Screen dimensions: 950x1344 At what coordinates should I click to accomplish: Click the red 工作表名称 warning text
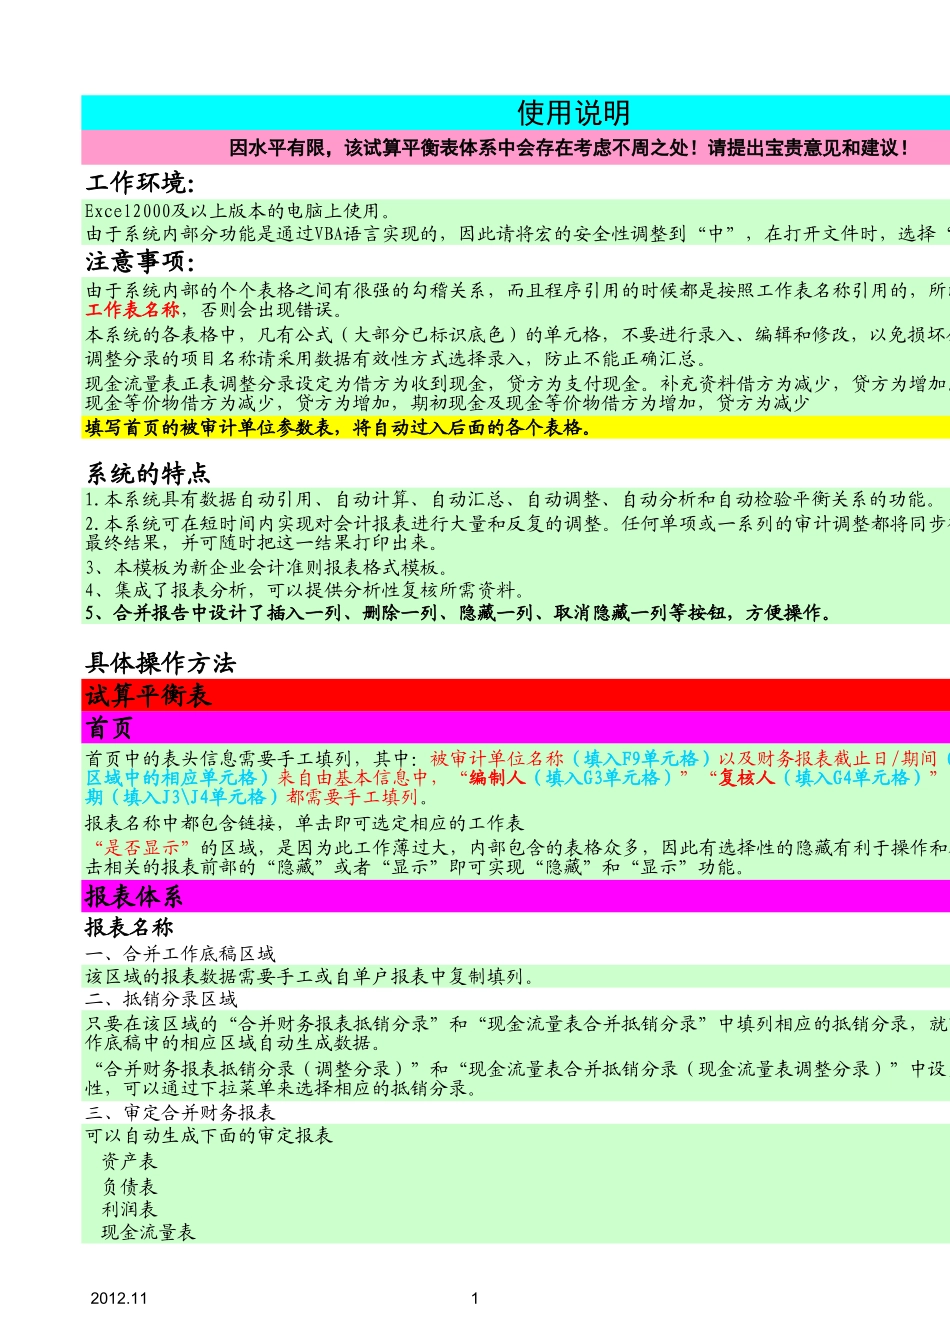[x=133, y=310]
